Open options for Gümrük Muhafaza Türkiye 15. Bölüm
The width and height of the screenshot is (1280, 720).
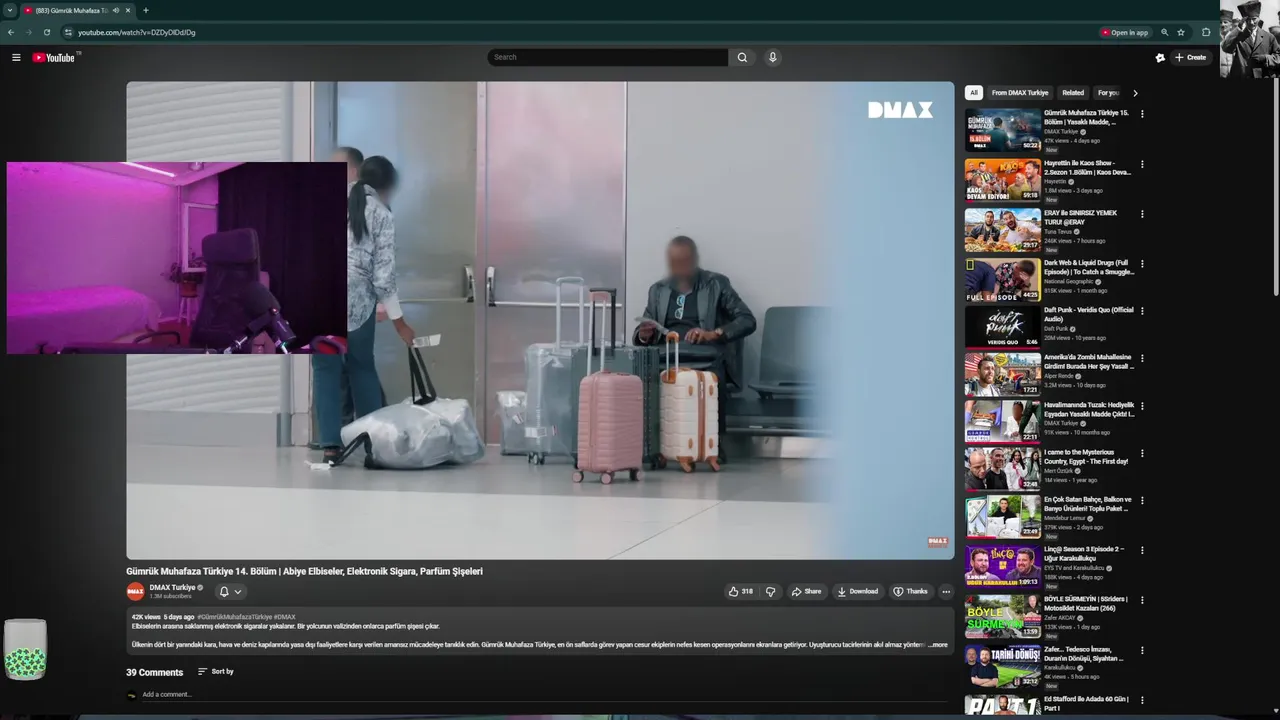pyautogui.click(x=1142, y=114)
